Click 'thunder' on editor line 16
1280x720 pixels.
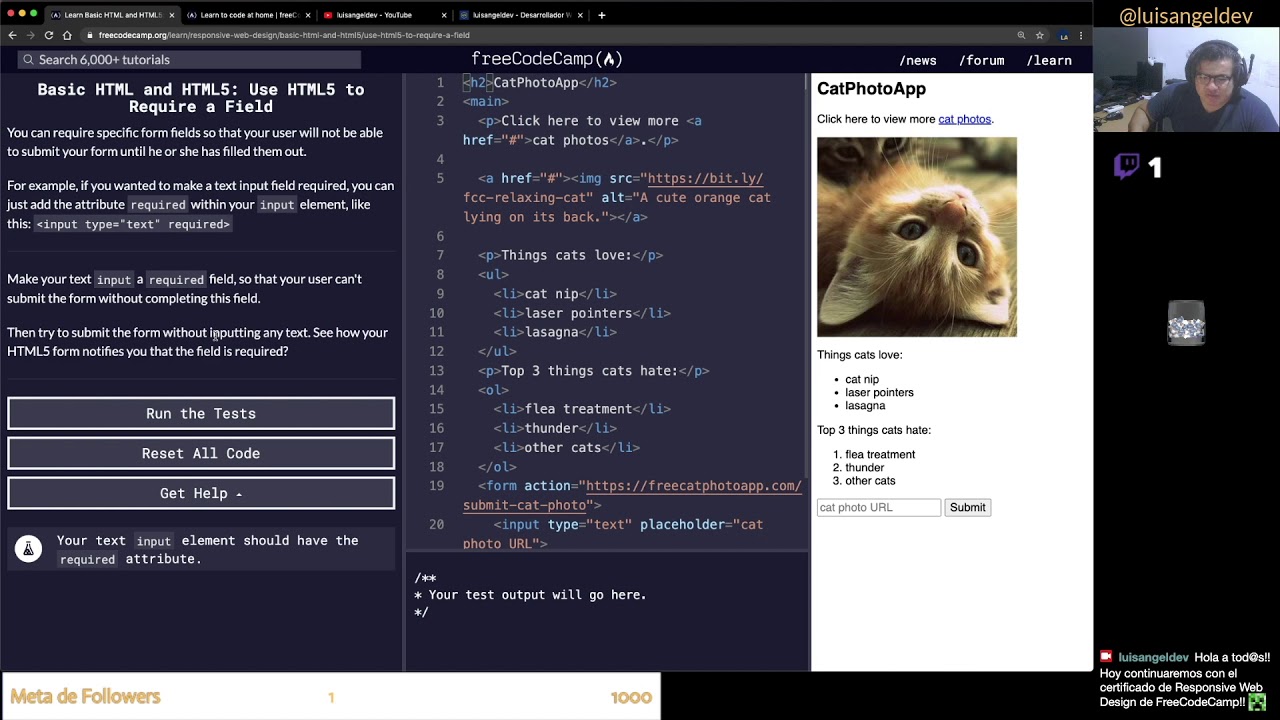click(x=551, y=428)
